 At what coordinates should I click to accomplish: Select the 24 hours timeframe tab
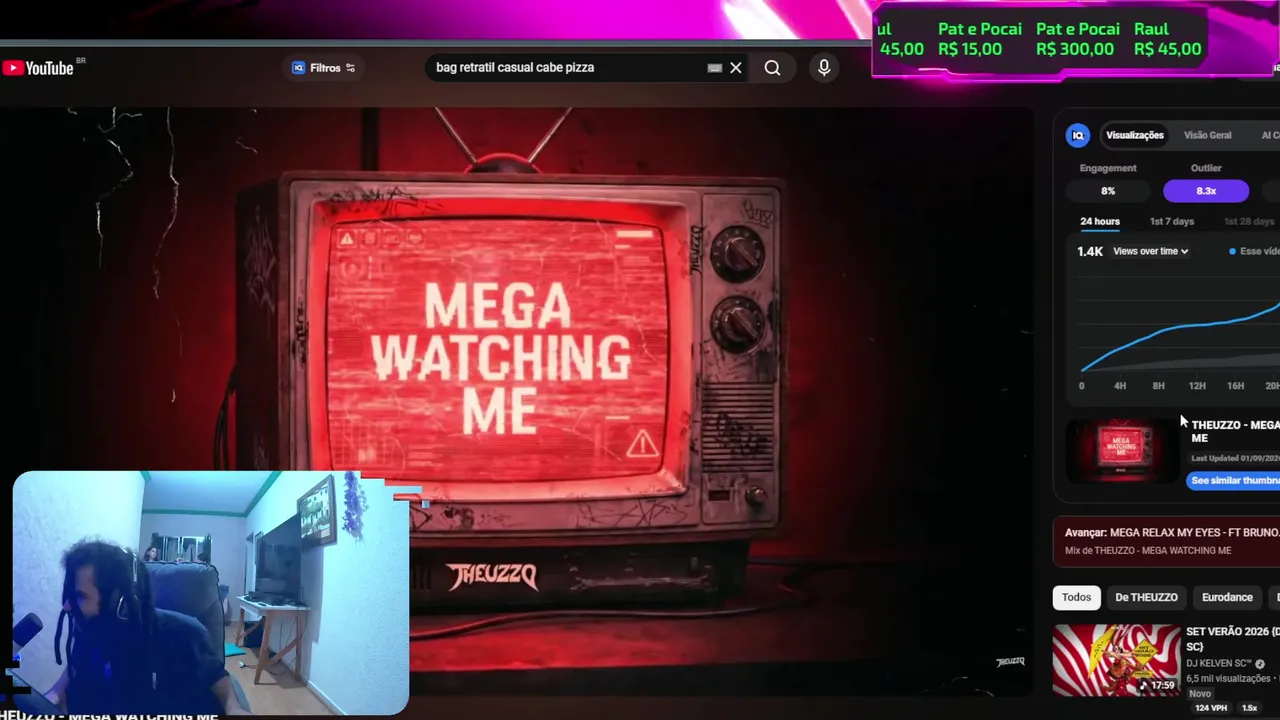[x=1099, y=222]
